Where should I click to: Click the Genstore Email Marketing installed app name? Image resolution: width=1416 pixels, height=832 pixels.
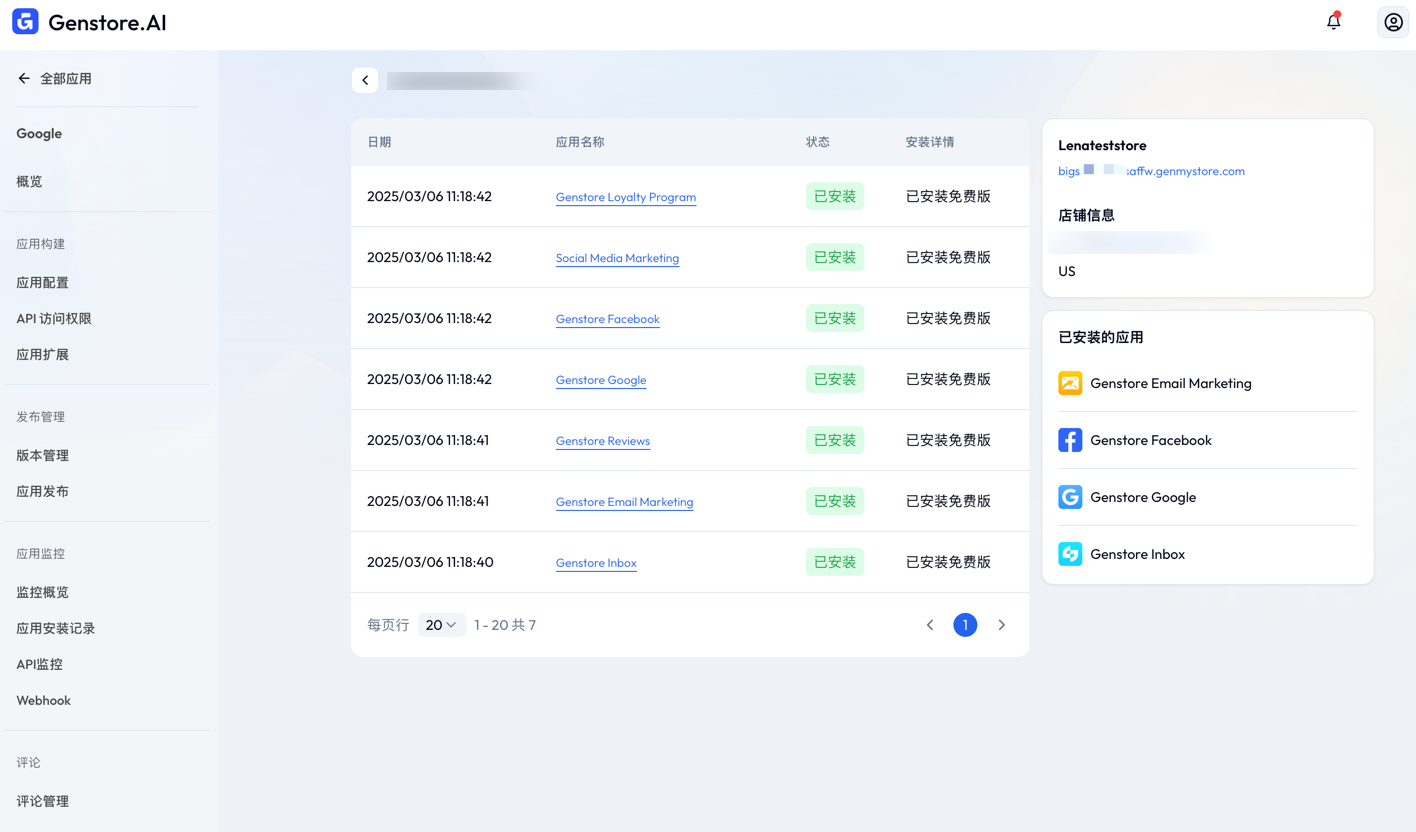tap(1171, 383)
